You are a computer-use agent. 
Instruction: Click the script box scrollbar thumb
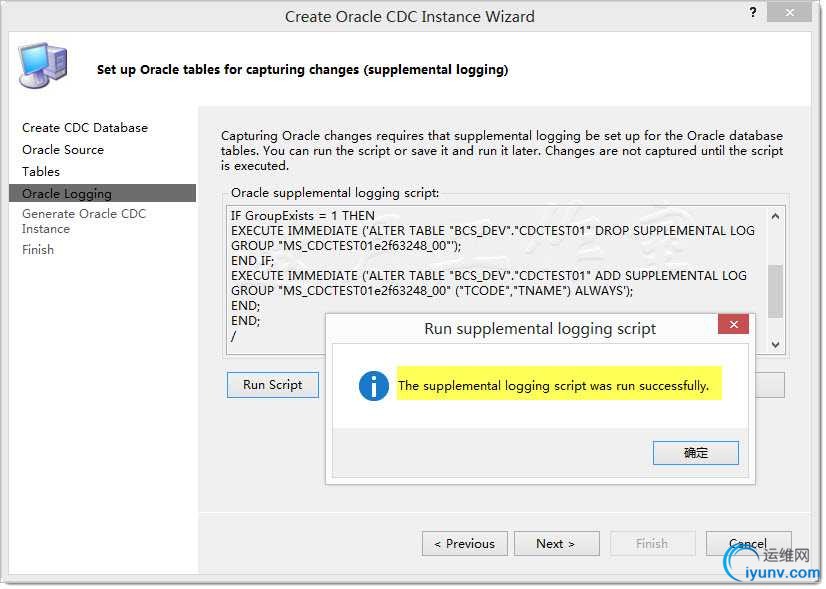775,291
